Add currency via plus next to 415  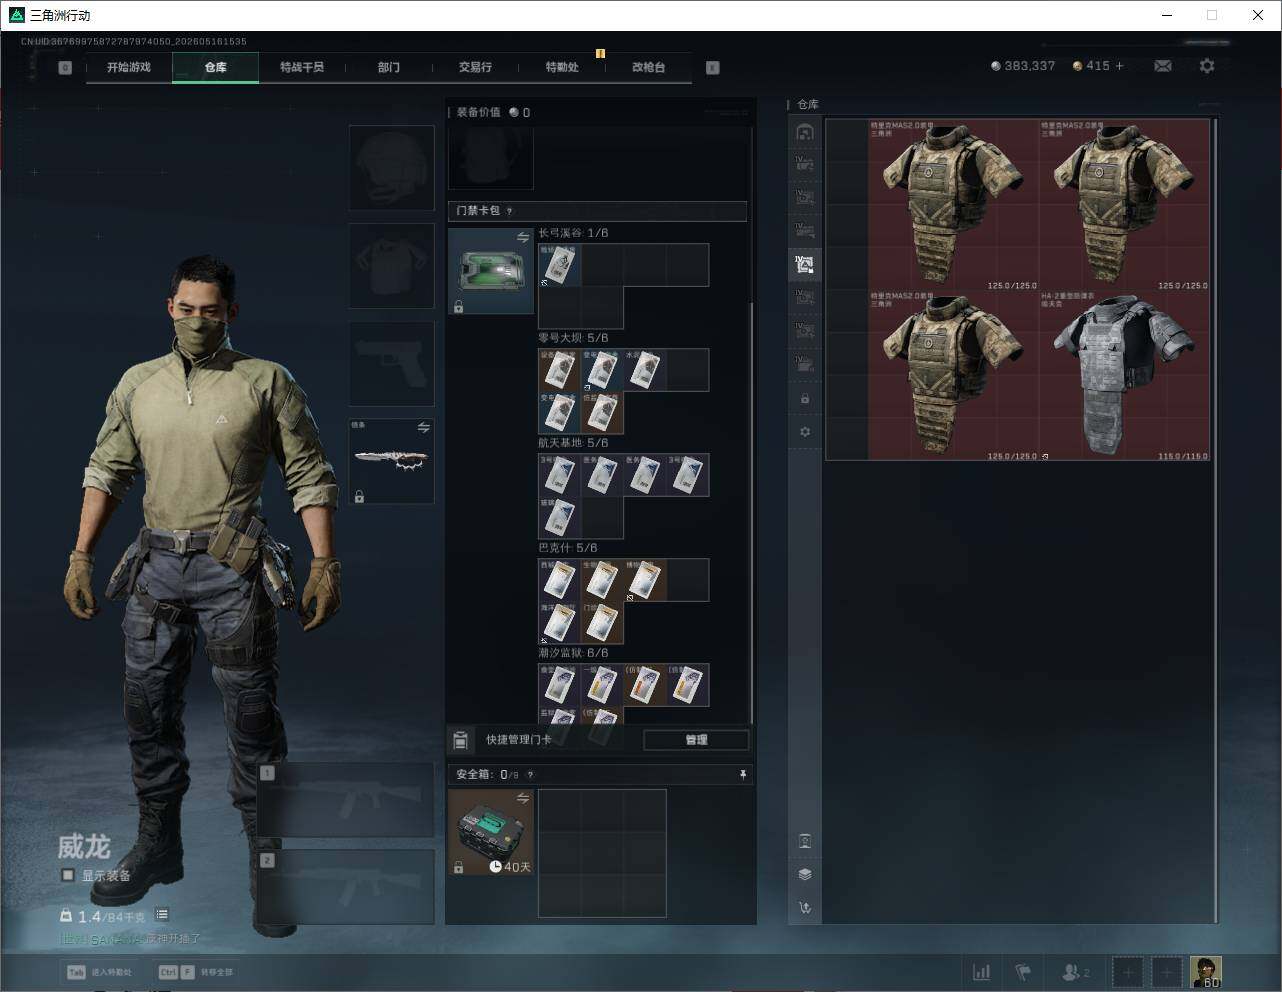click(1120, 66)
